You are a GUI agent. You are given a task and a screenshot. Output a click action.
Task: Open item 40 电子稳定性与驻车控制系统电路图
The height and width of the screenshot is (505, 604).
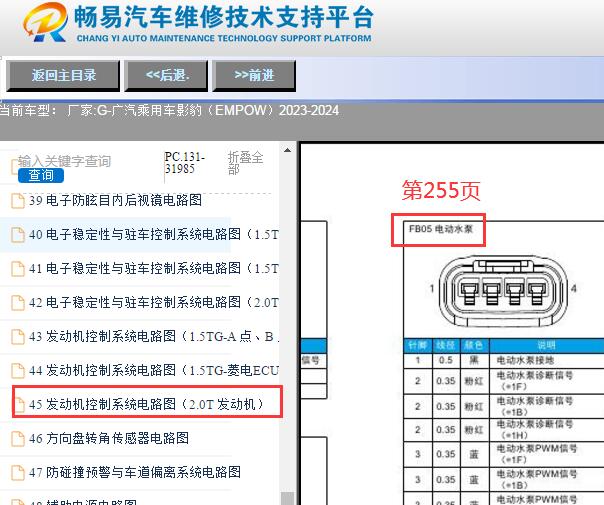tap(153, 234)
